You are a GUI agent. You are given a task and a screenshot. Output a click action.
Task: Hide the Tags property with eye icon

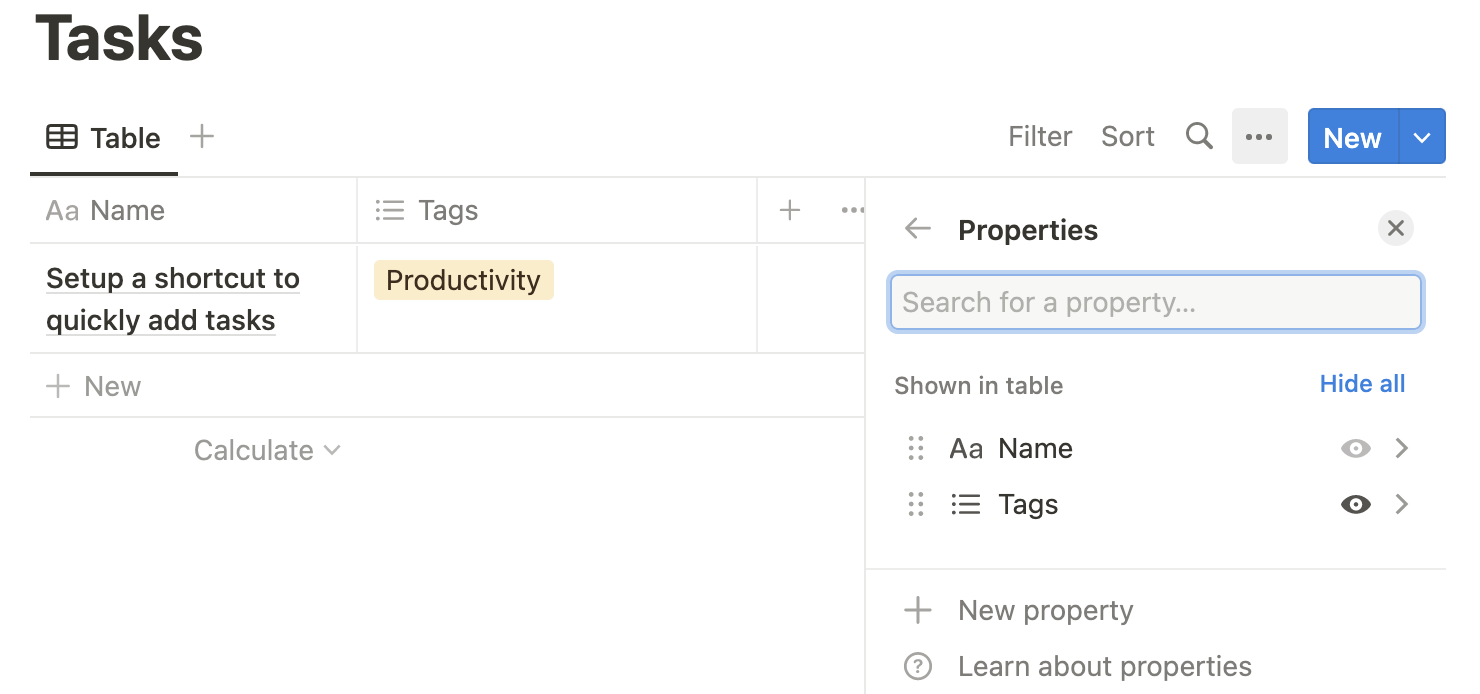coord(1355,505)
